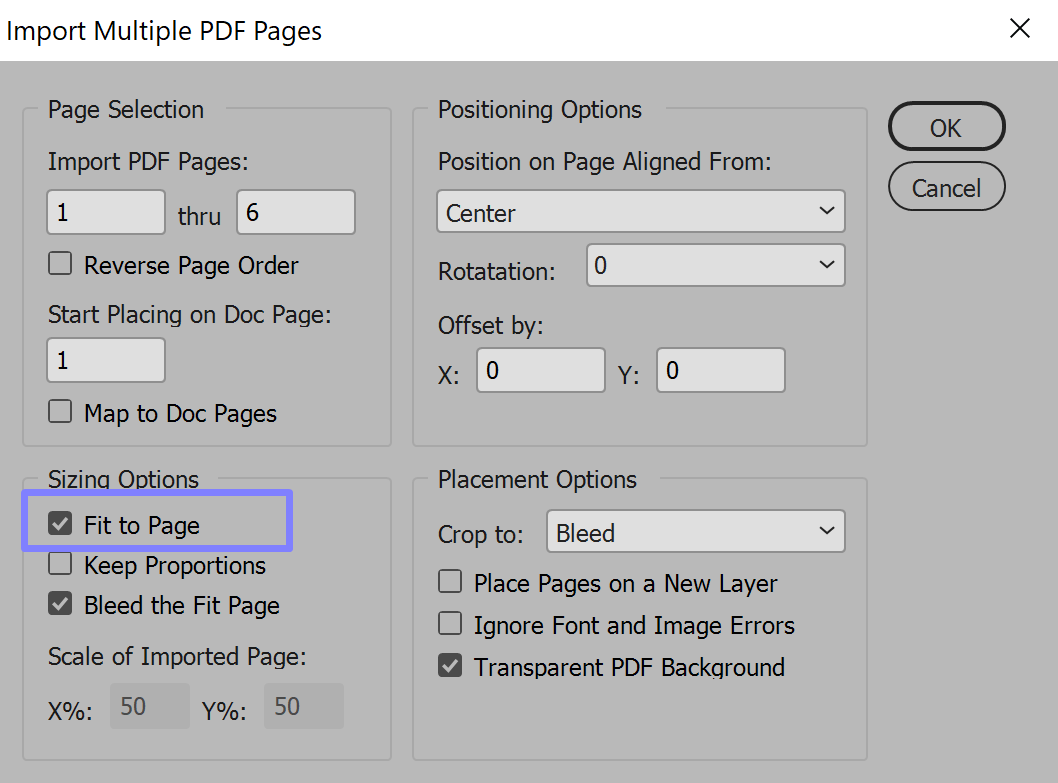The image size is (1058, 783).
Task: Click the thru page number field
Action: [295, 212]
